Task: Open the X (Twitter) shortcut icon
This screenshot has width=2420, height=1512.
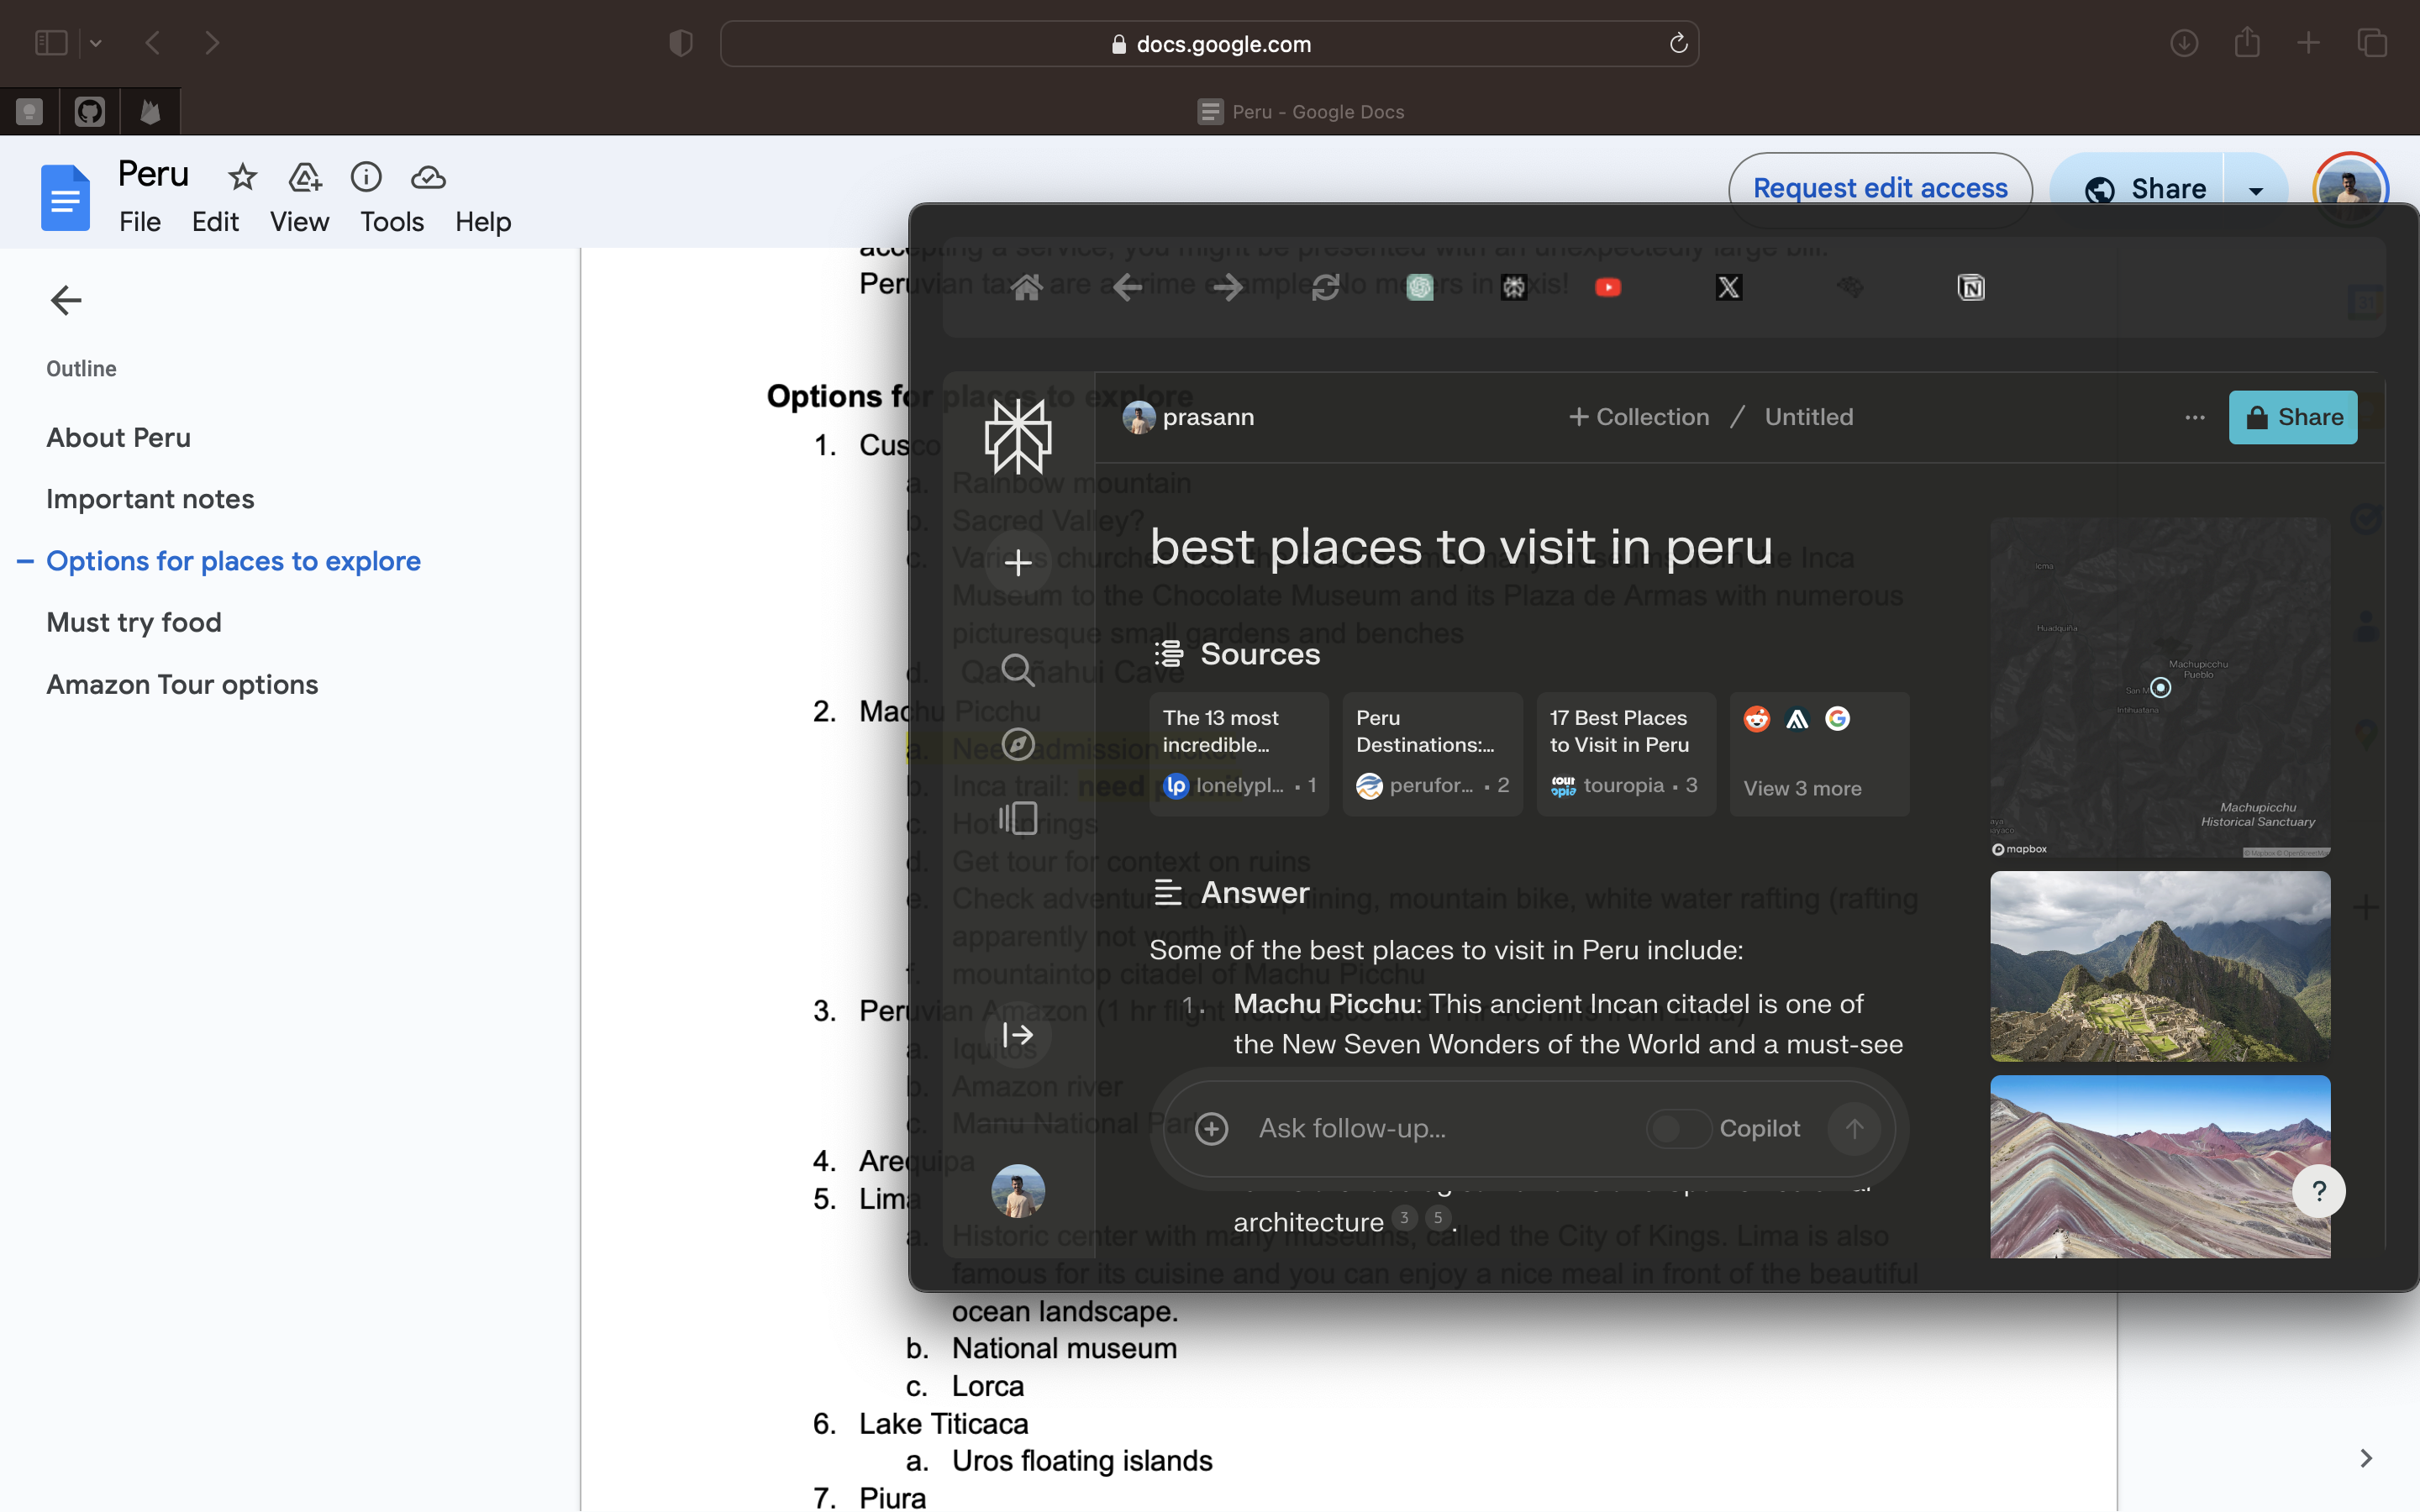Action: click(x=1728, y=288)
